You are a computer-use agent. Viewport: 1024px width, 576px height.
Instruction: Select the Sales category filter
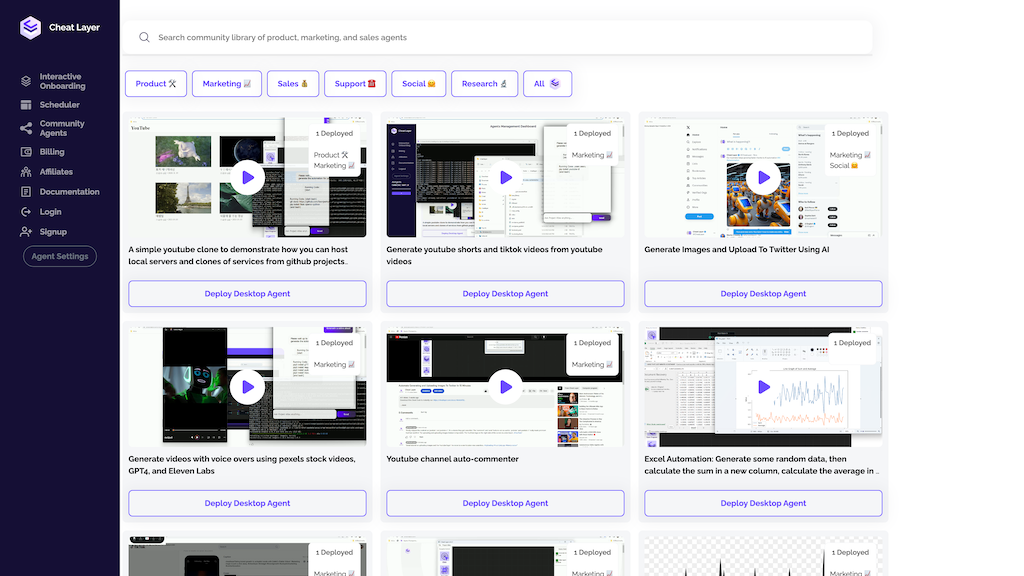tap(293, 84)
